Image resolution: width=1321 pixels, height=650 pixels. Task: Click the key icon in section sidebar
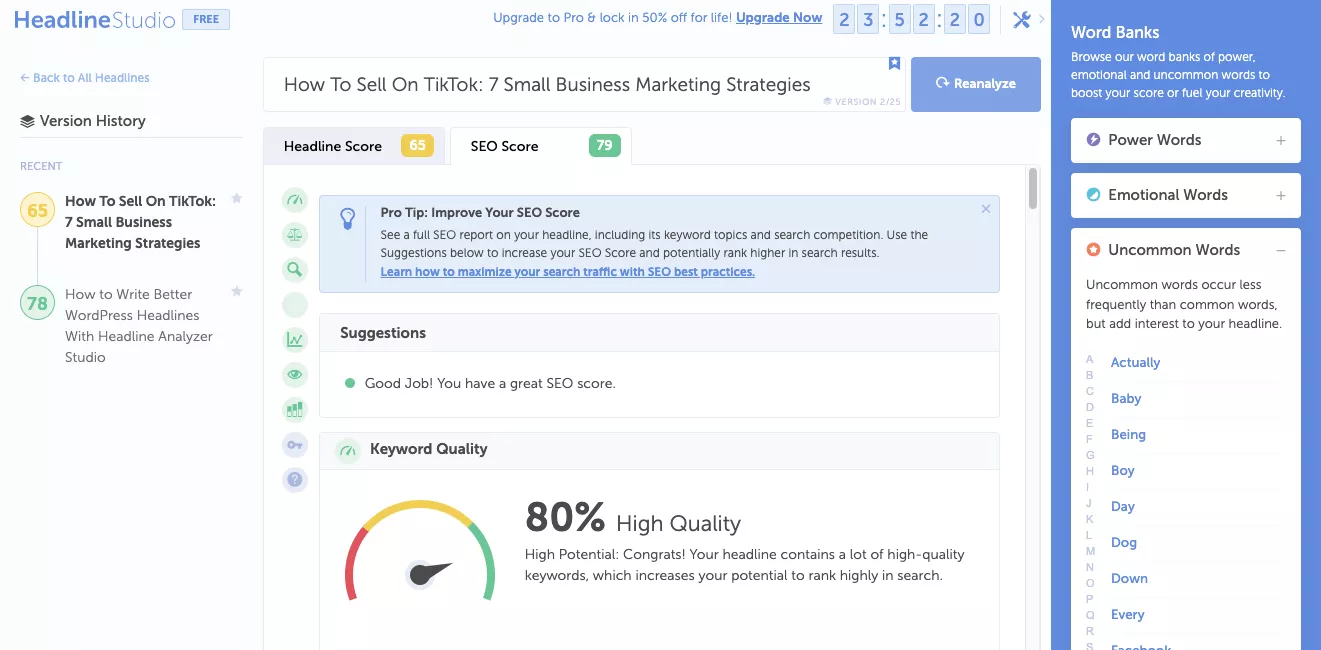(294, 445)
